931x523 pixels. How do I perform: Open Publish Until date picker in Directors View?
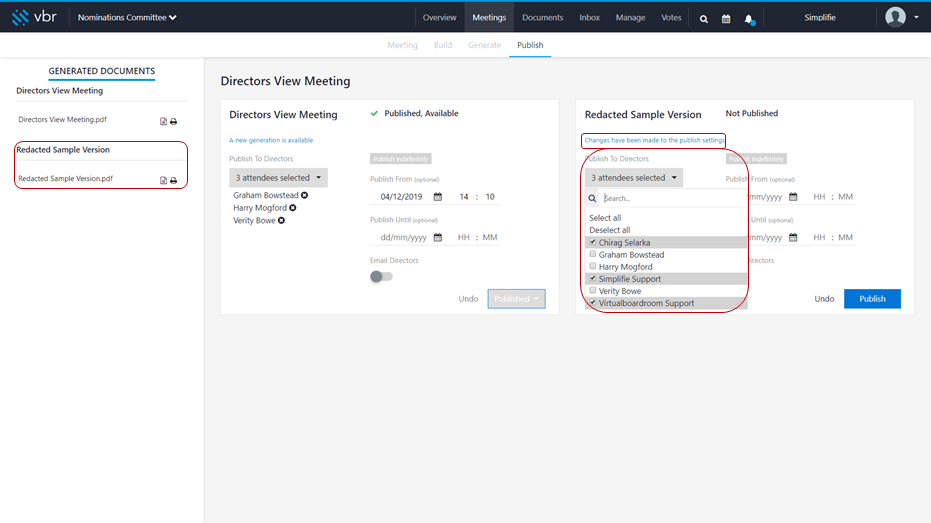tap(438, 237)
